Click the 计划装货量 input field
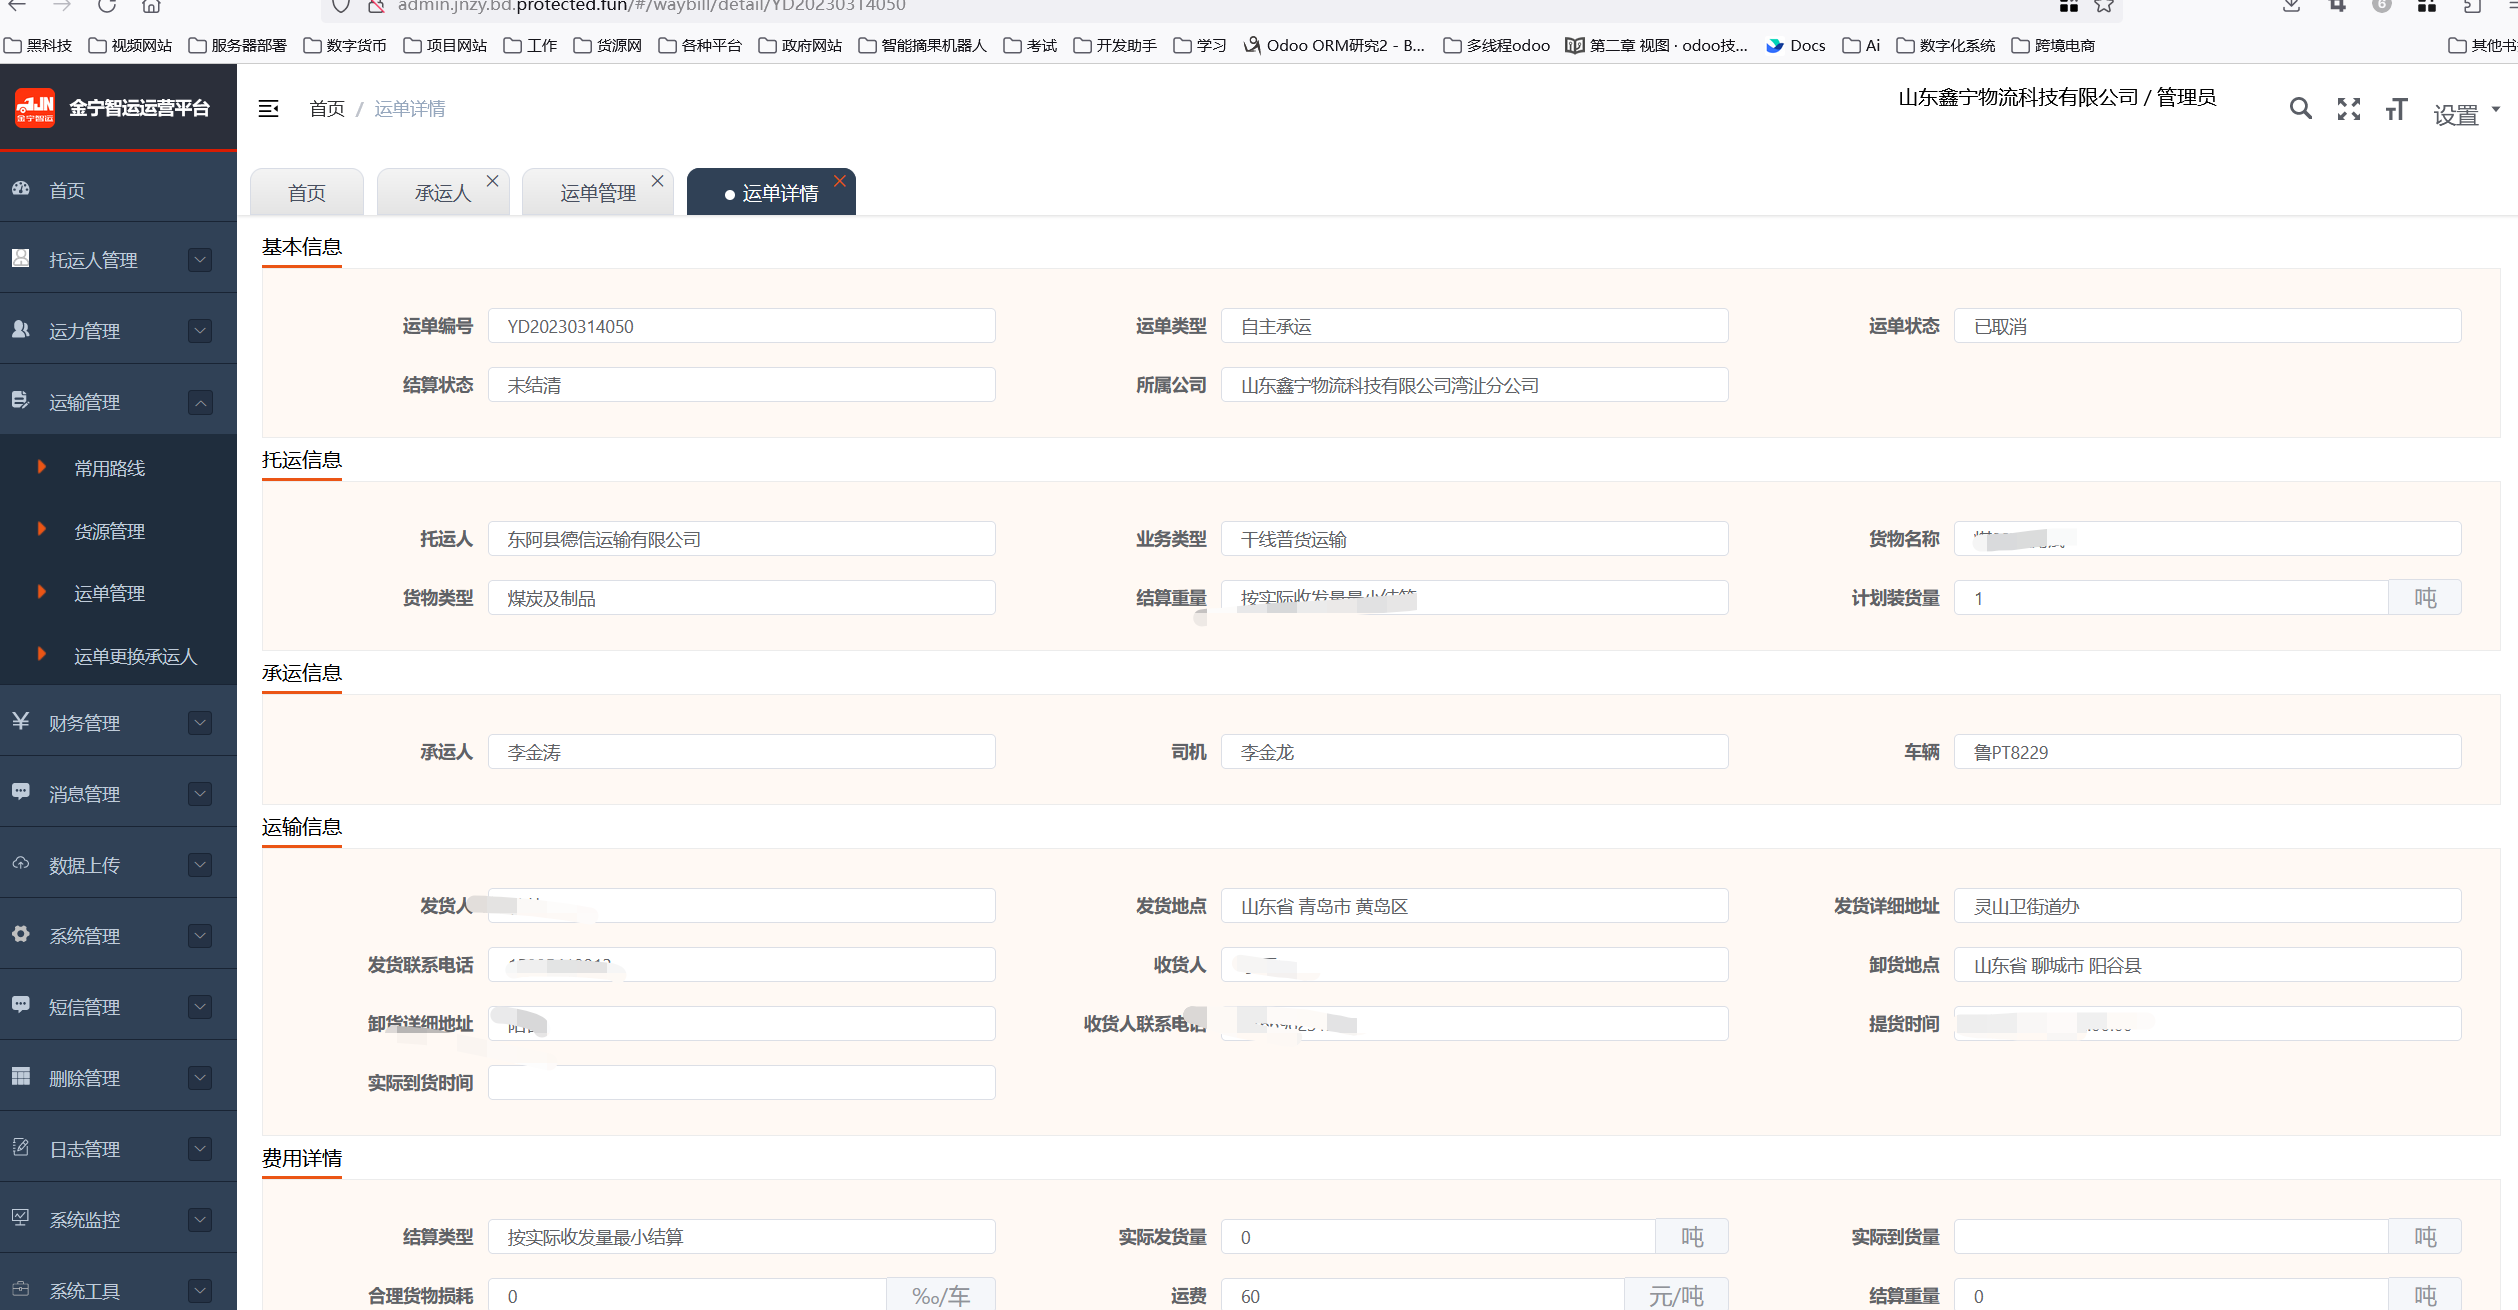The height and width of the screenshot is (1310, 2518). tap(2171, 598)
